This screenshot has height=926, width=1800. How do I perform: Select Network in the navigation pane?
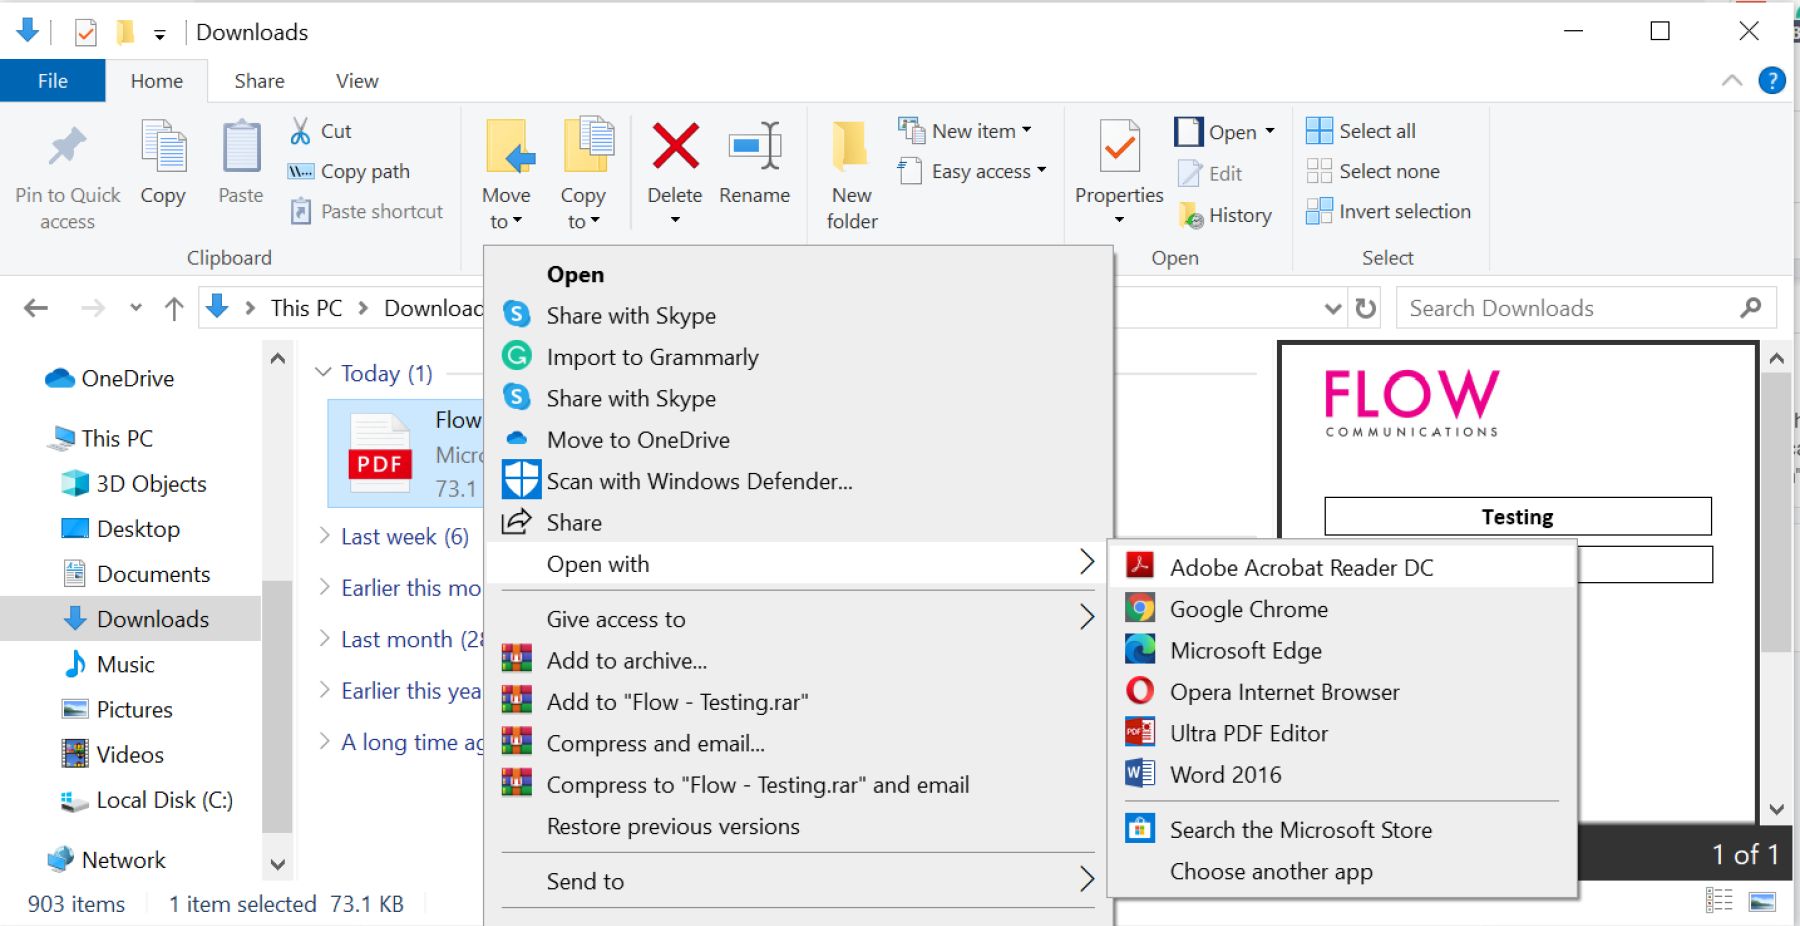tap(106, 860)
